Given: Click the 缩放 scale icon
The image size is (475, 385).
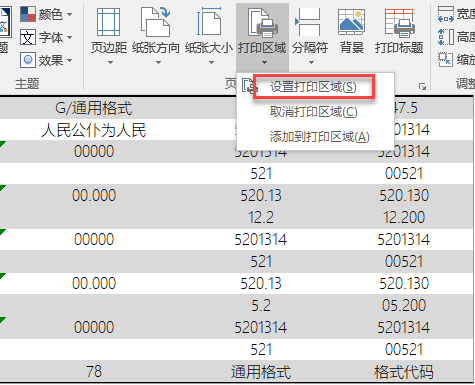Looking at the screenshot, I should pos(446,60).
